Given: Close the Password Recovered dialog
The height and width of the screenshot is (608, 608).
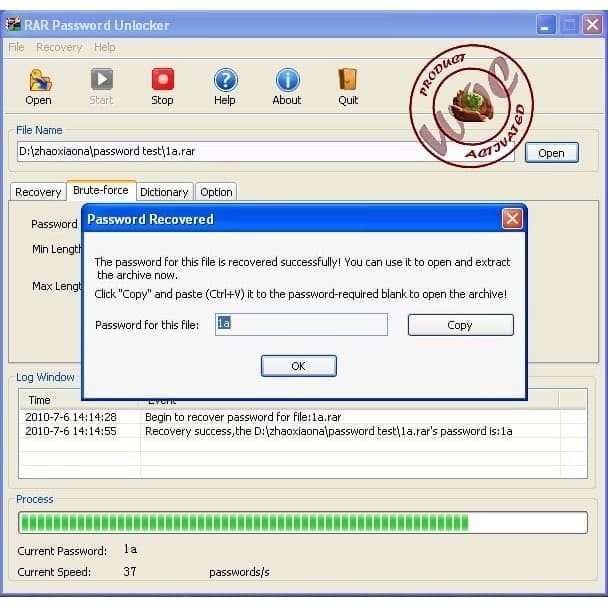Looking at the screenshot, I should (512, 219).
